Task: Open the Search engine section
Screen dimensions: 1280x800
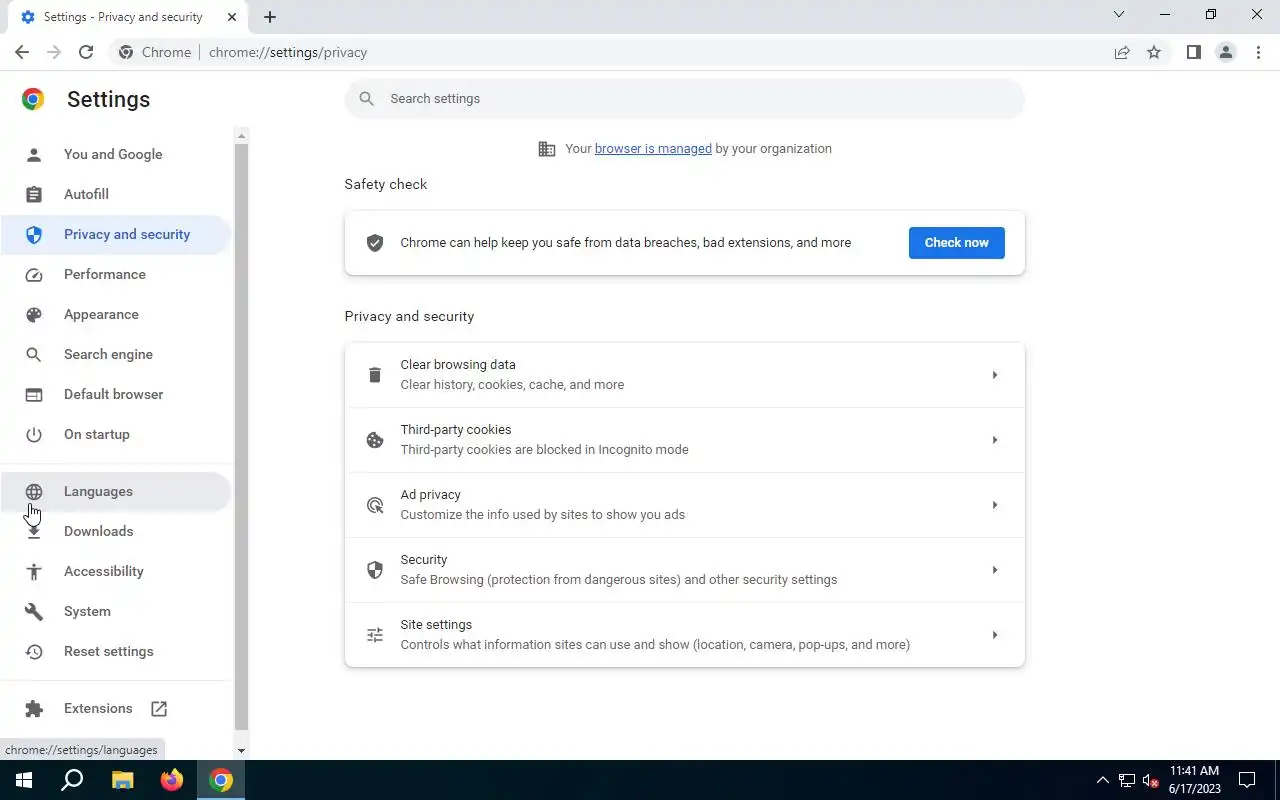Action: [x=116, y=354]
